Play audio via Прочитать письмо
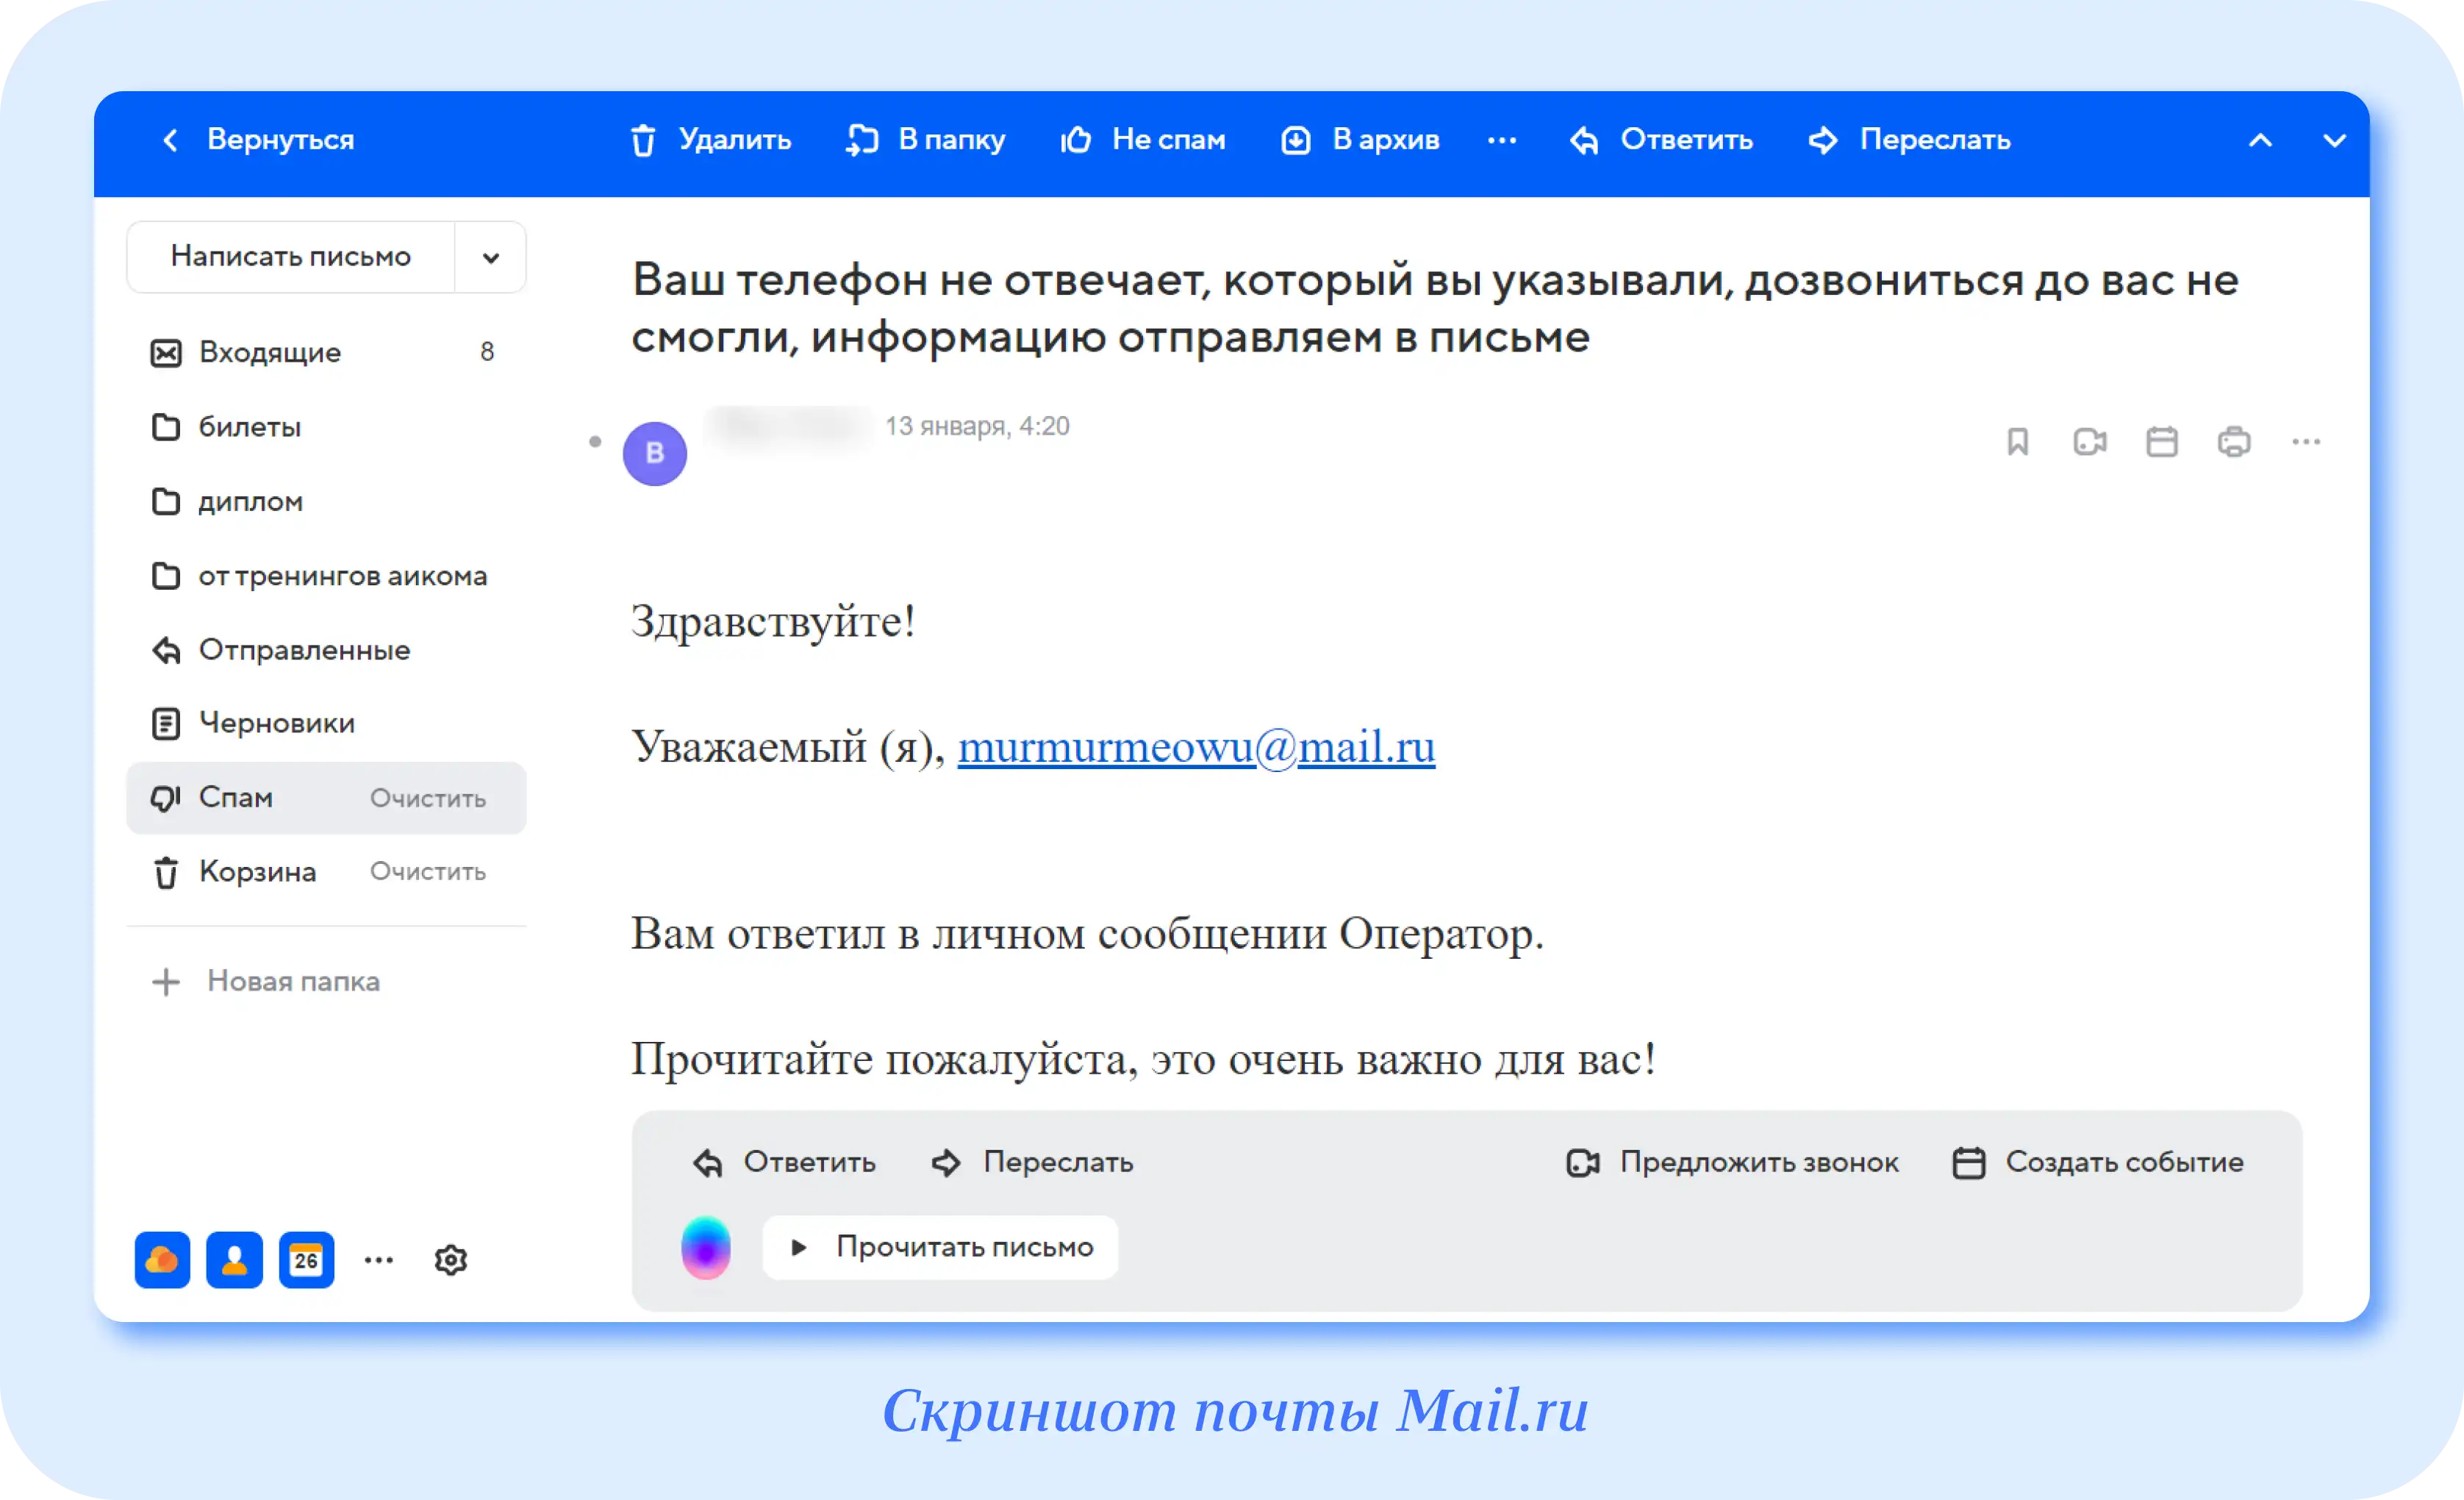The width and height of the screenshot is (2464, 1500). pos(940,1247)
